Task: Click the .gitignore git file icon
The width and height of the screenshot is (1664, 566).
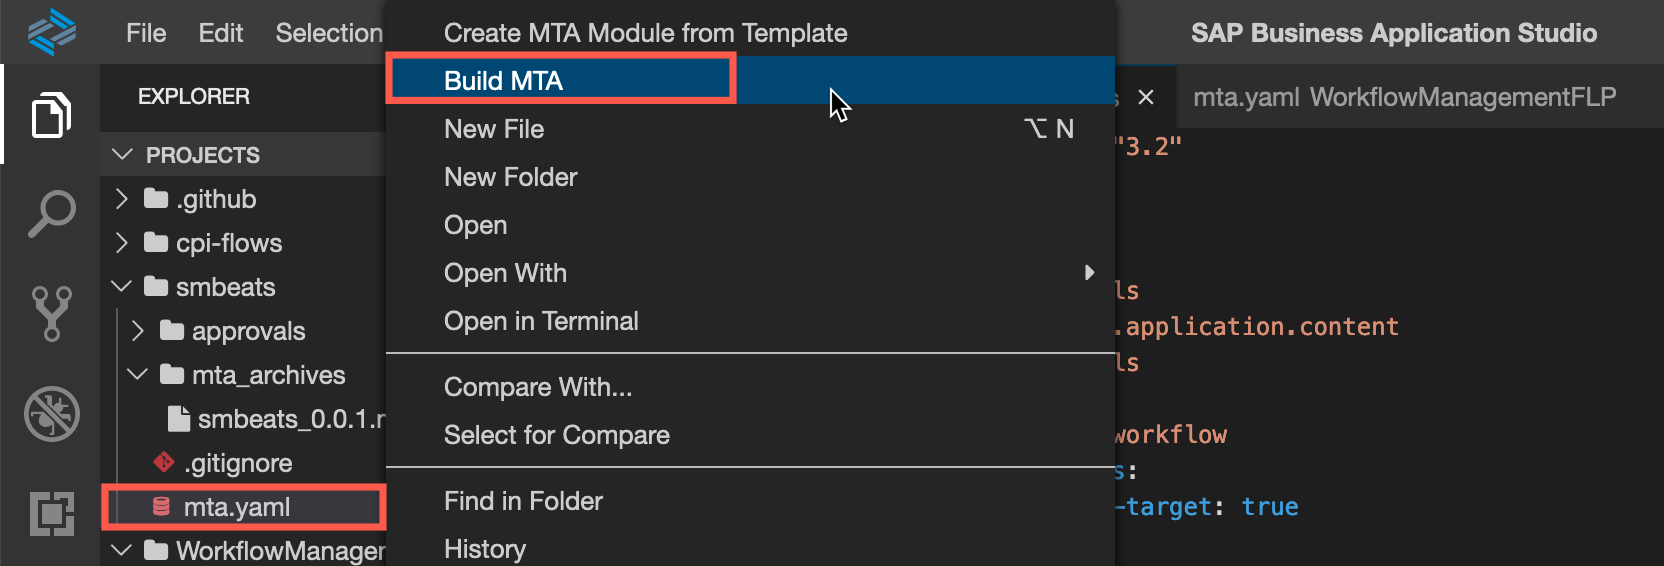Action: (x=163, y=462)
